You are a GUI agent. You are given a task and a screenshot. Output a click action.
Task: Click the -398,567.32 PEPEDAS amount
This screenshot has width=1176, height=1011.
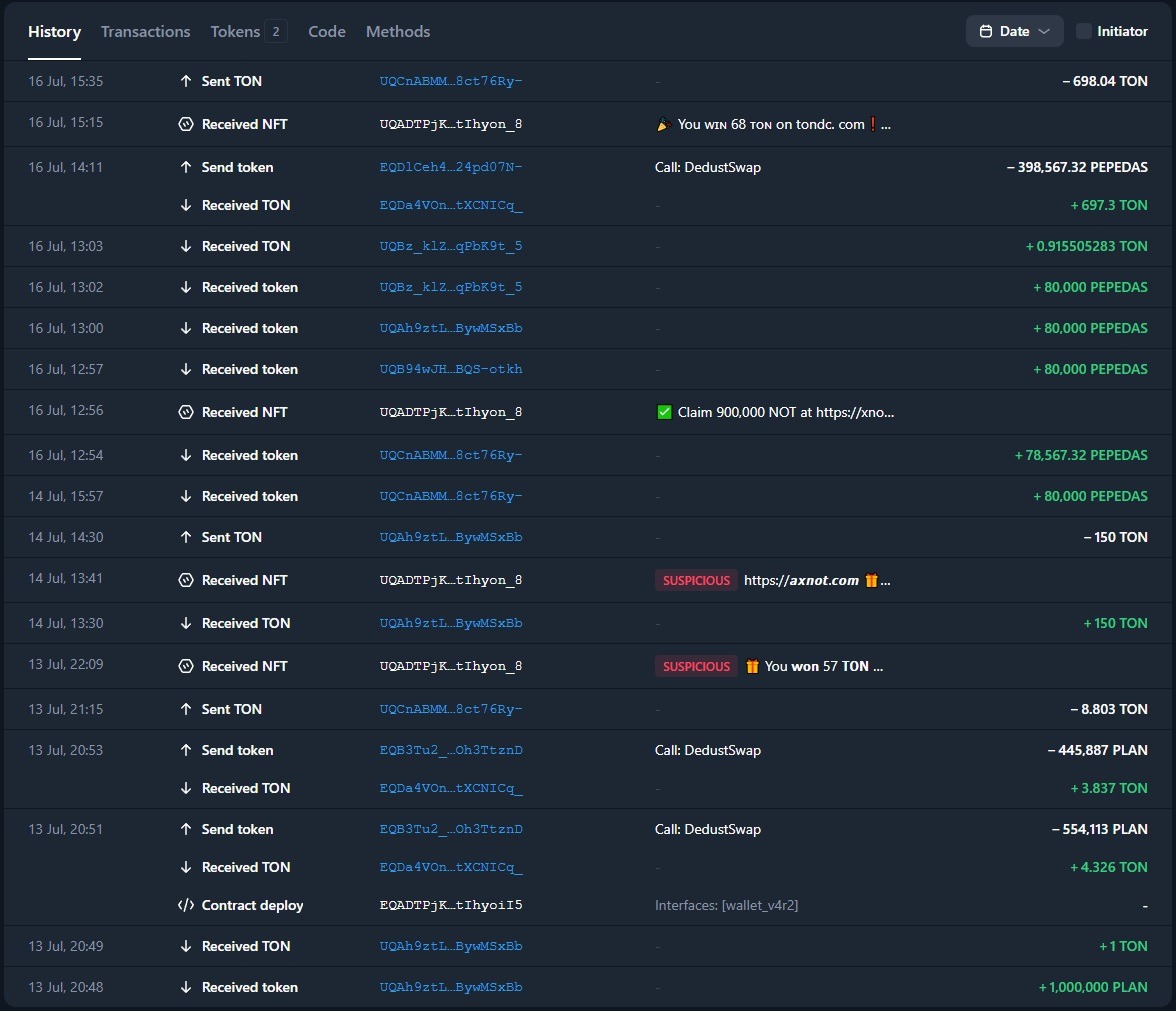pyautogui.click(x=1077, y=167)
